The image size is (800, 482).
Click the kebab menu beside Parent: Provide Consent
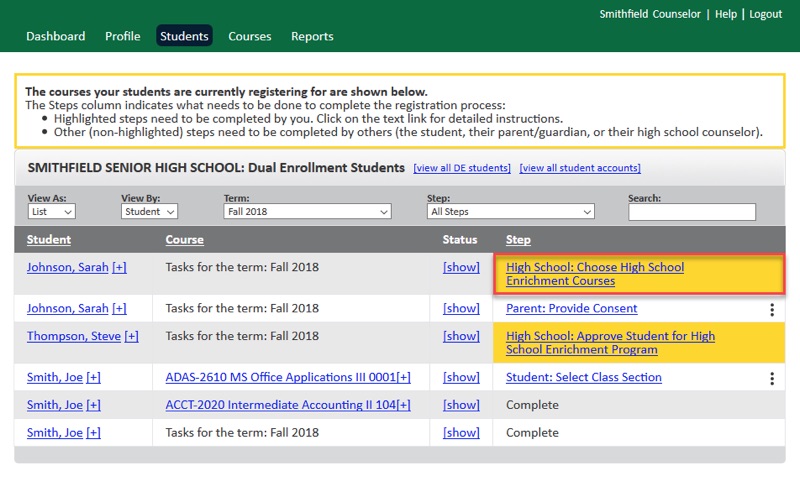[772, 310]
